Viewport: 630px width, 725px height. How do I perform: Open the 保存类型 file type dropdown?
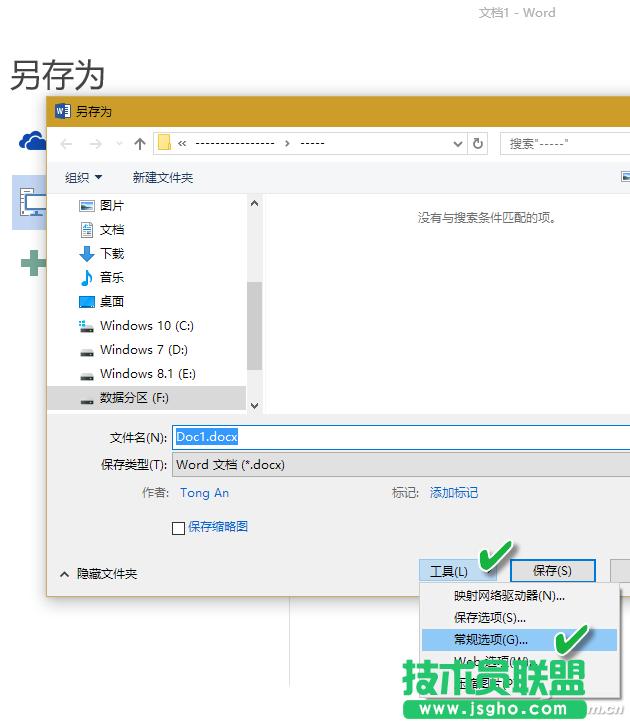tap(400, 464)
